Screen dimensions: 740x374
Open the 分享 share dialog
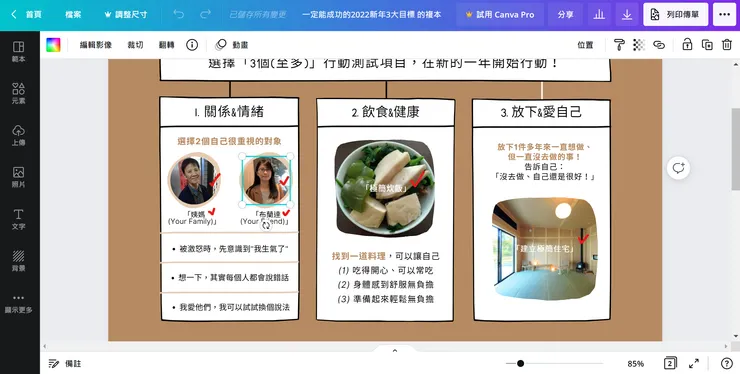565,15
